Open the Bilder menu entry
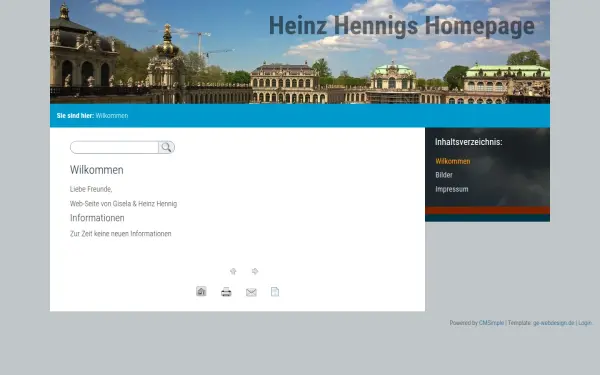The width and height of the screenshot is (600, 375). coord(444,175)
